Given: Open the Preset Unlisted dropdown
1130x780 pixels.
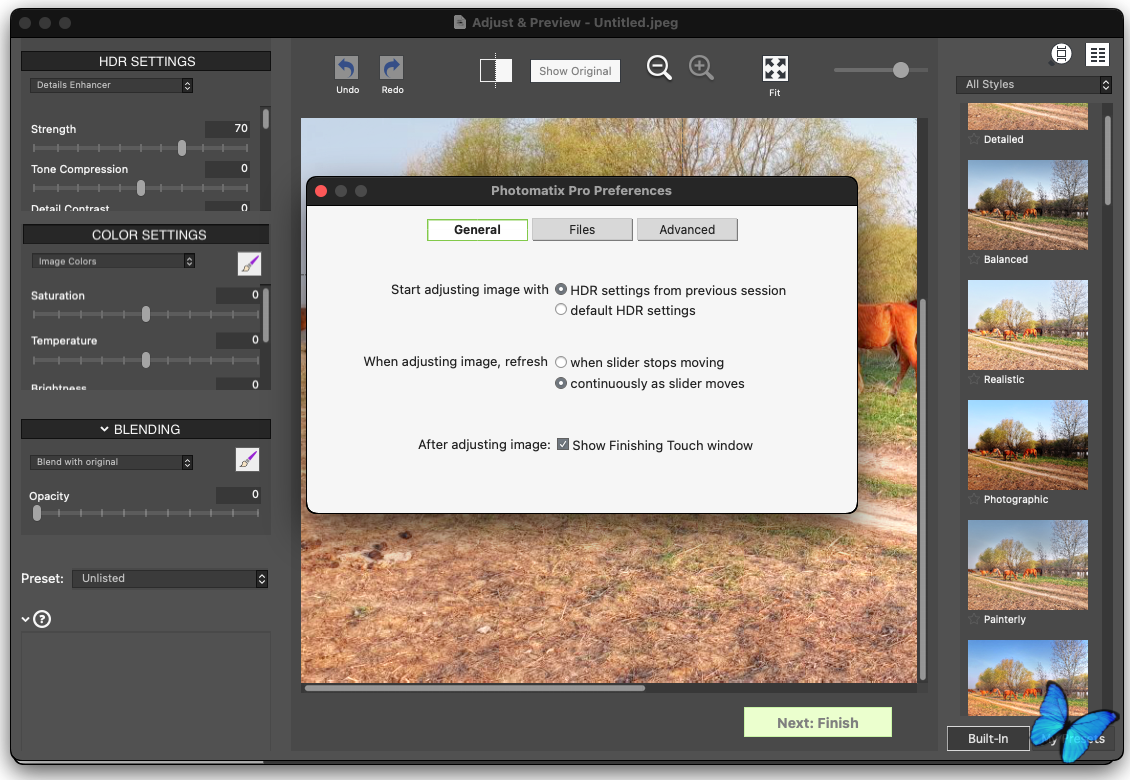Looking at the screenshot, I should (170, 578).
